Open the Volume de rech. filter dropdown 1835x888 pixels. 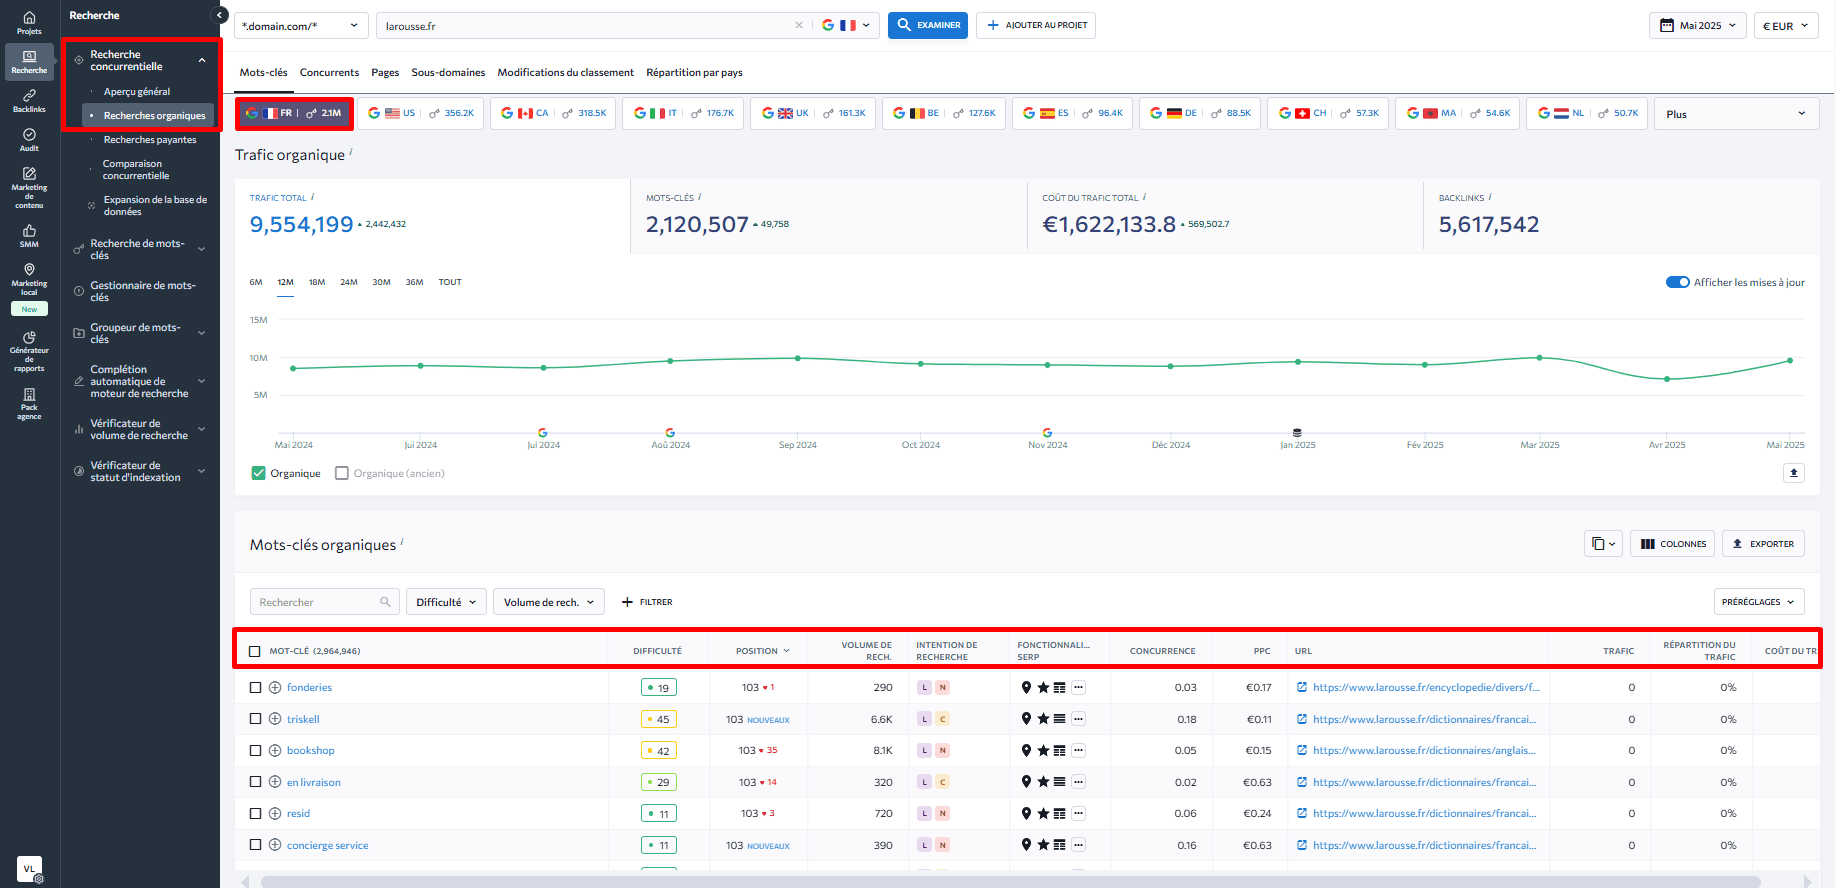549,602
